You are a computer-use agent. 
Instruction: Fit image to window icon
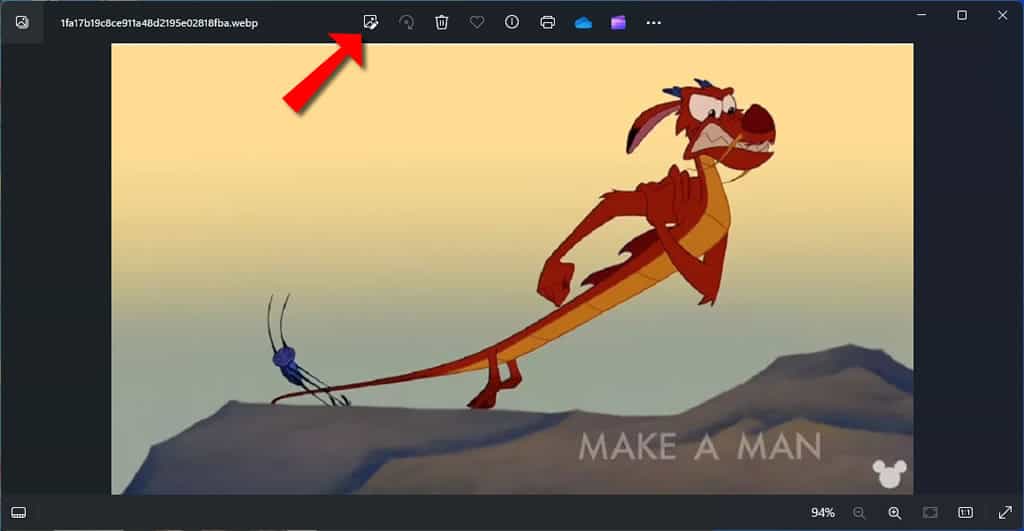[930, 513]
